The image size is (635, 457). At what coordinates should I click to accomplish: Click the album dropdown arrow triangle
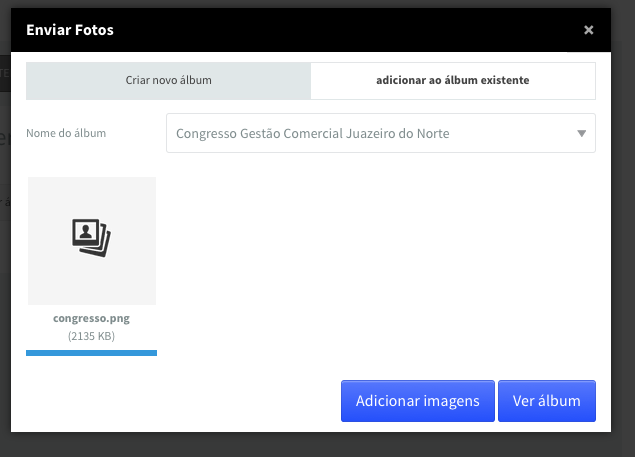point(582,133)
